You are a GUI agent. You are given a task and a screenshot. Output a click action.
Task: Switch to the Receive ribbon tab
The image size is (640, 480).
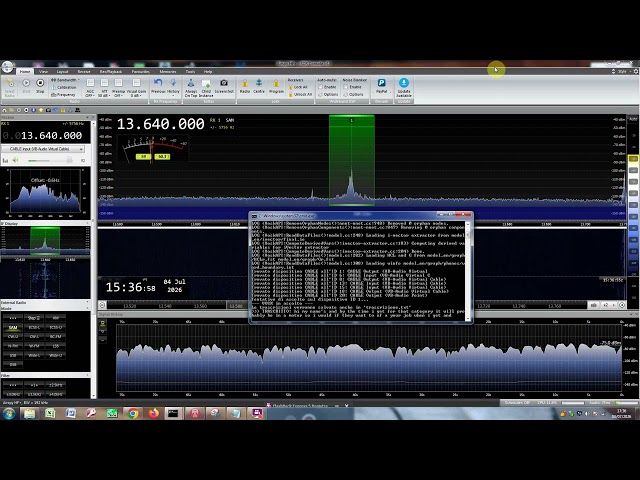tap(84, 71)
